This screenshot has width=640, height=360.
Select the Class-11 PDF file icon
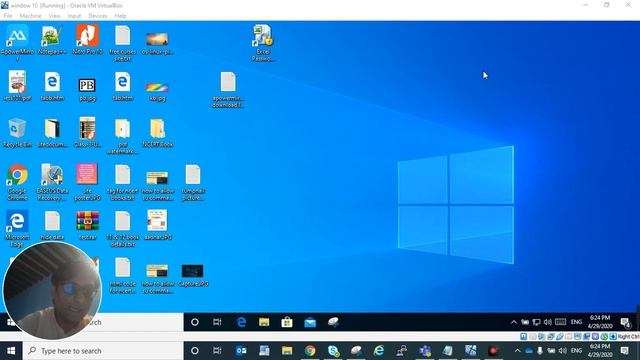click(87, 131)
